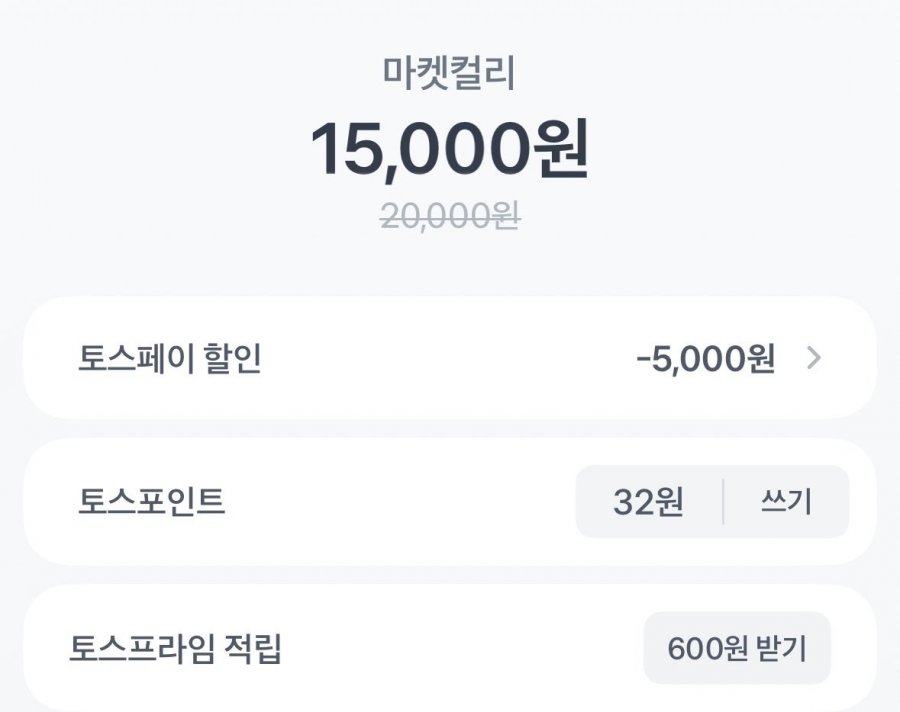Viewport: 900px width, 712px height.
Task: Click the word 할인 in the first row
Action: click(236, 359)
